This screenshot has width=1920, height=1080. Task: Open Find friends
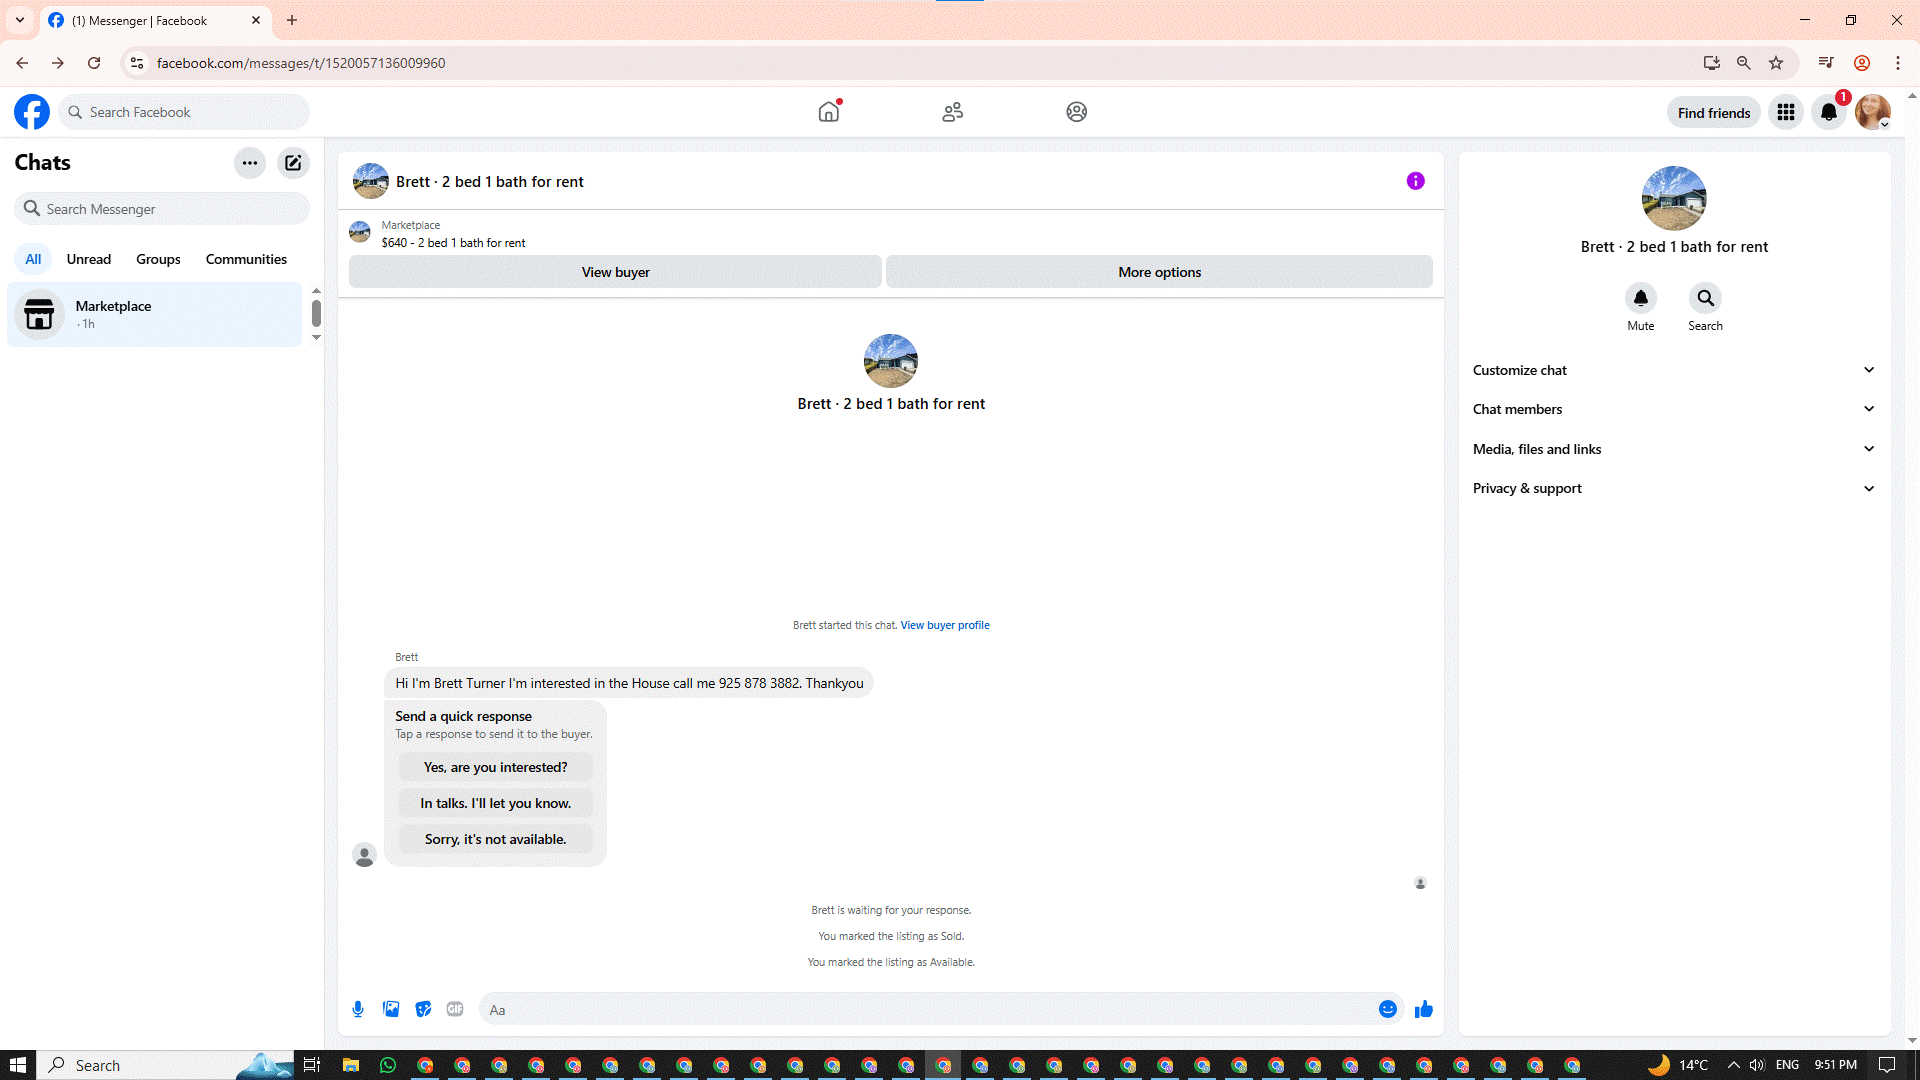point(1714,113)
